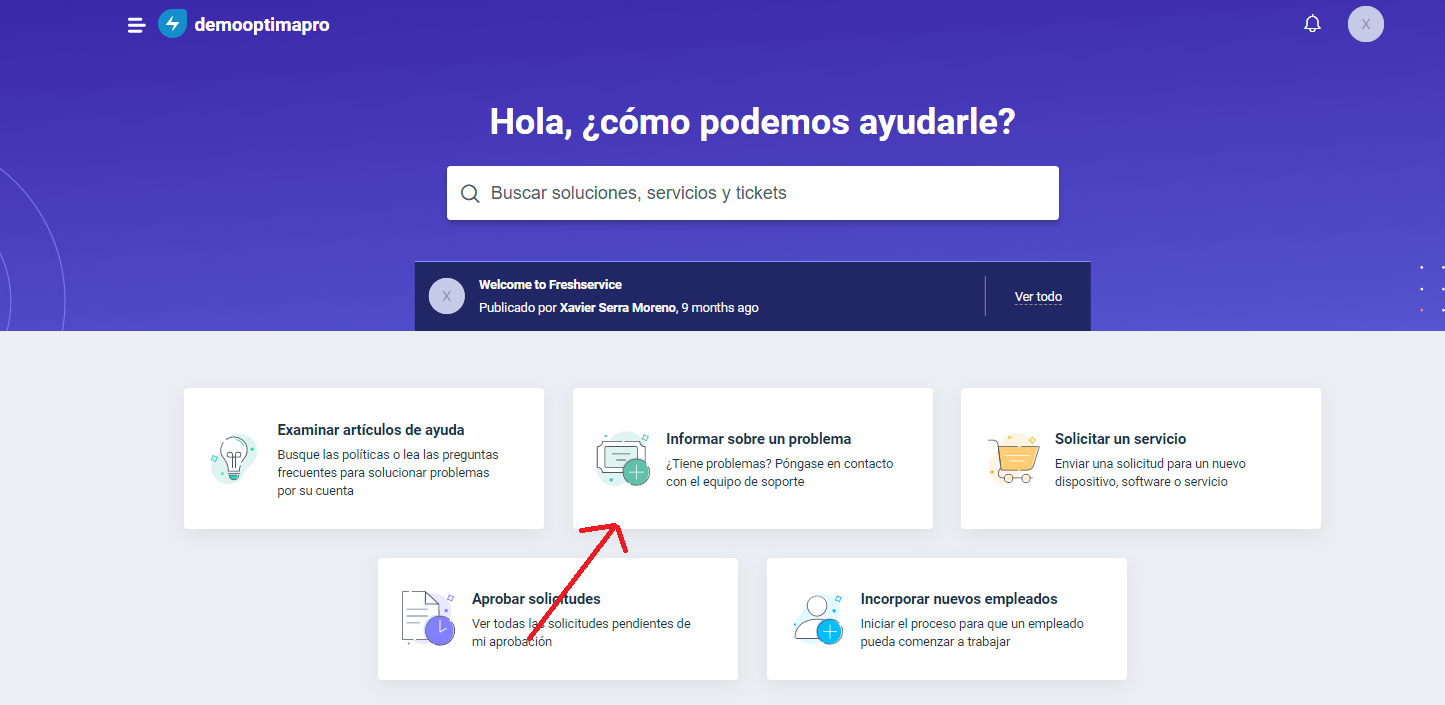
Task: Click the ticket icon for reporting a problem
Action: coord(622,459)
